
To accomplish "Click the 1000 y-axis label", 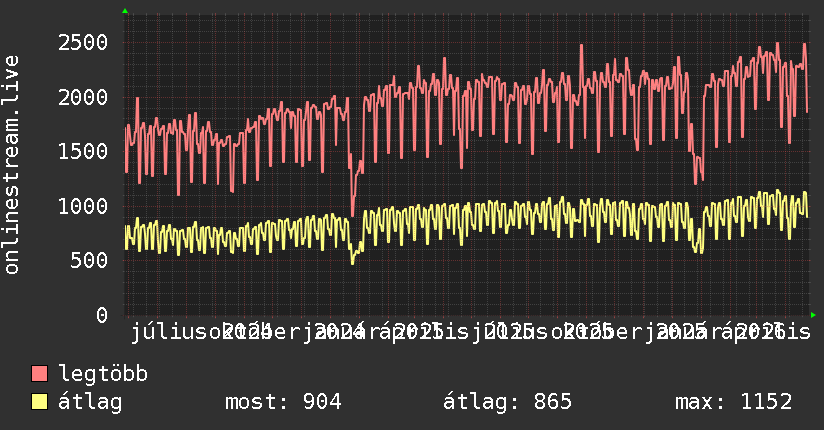I will click(x=83, y=206).
